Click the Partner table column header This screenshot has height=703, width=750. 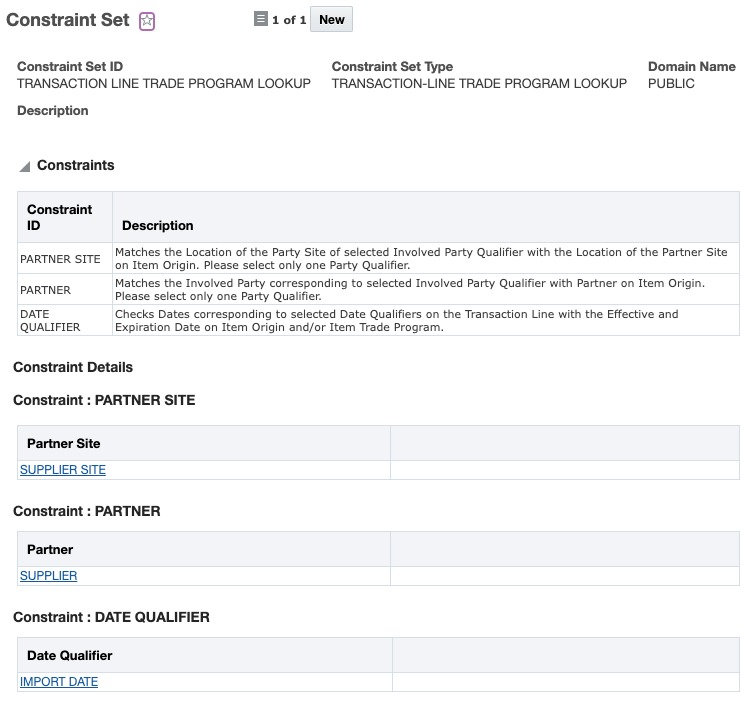point(50,549)
